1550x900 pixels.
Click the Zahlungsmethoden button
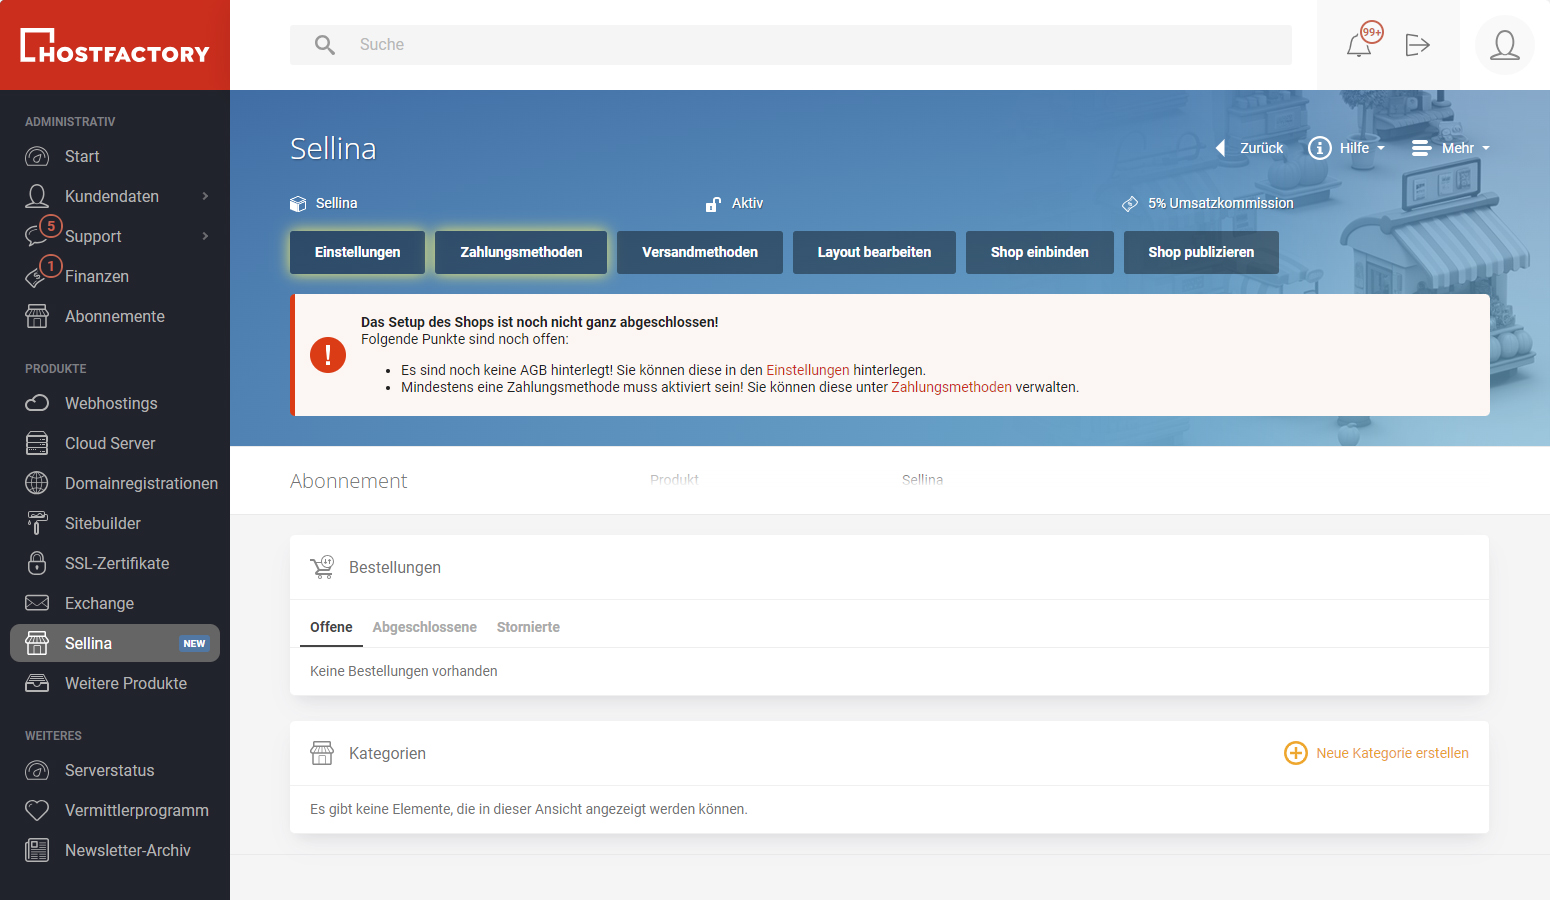point(521,252)
